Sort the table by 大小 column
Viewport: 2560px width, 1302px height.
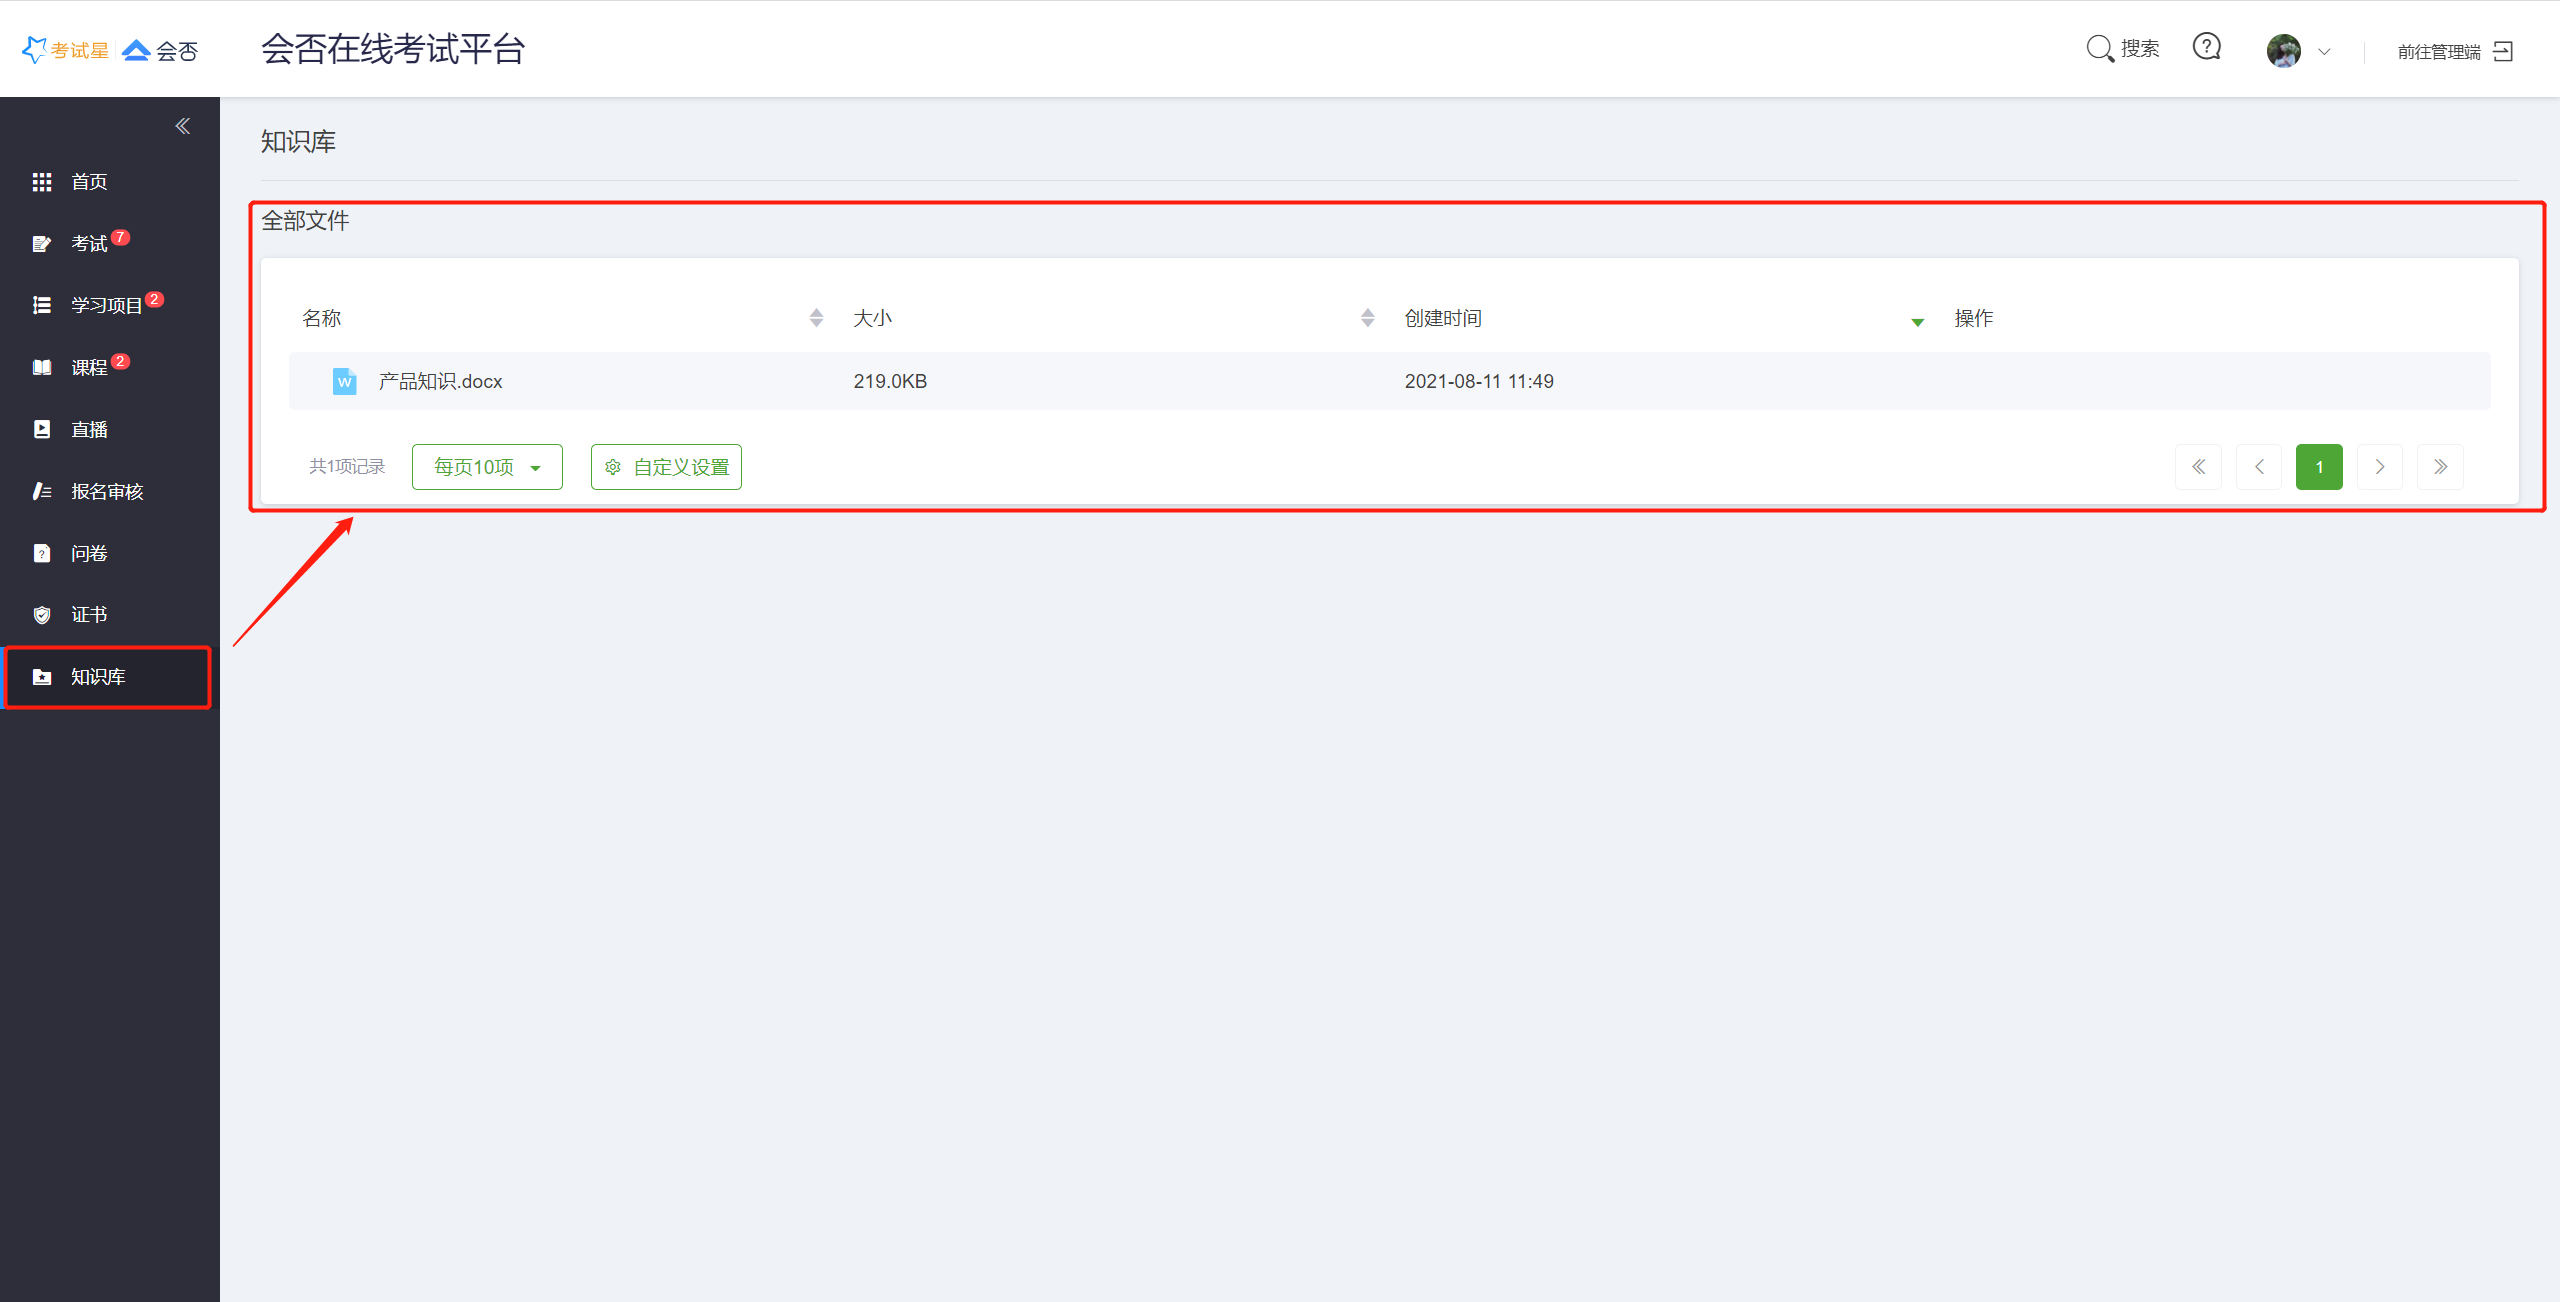coord(1367,318)
